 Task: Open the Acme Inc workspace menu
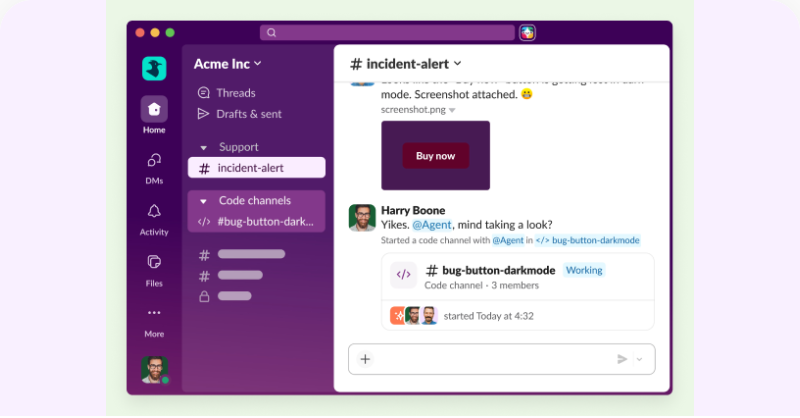[228, 64]
